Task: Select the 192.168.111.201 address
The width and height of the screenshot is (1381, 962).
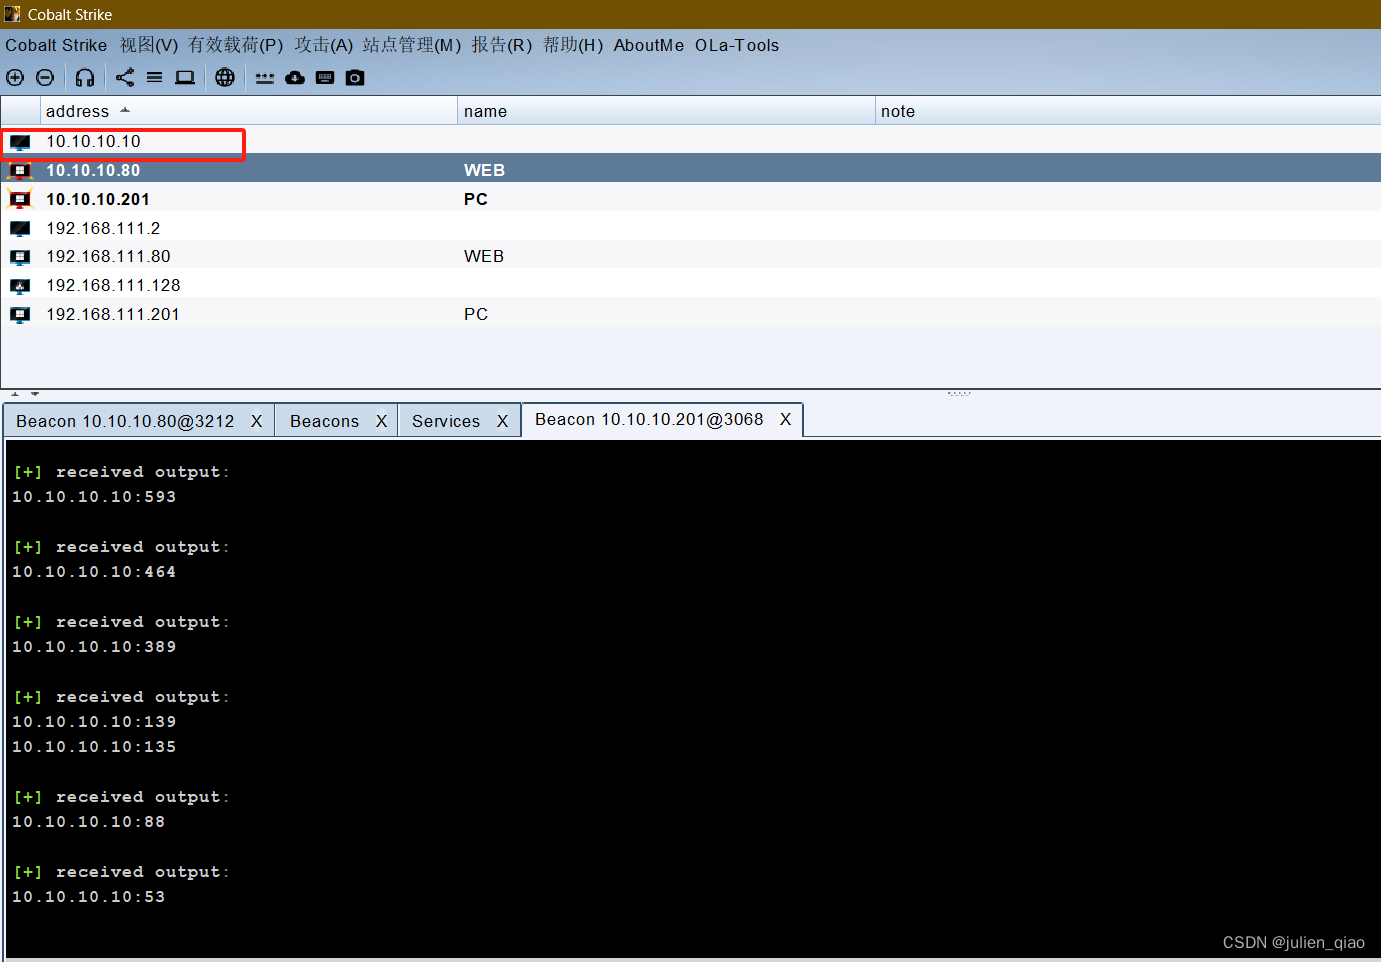Action: click(x=113, y=315)
